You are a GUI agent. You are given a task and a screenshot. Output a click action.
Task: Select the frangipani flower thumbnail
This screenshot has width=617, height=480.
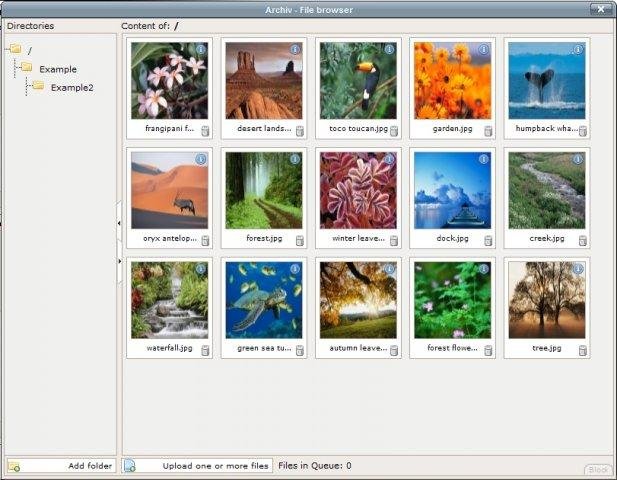pyautogui.click(x=169, y=81)
